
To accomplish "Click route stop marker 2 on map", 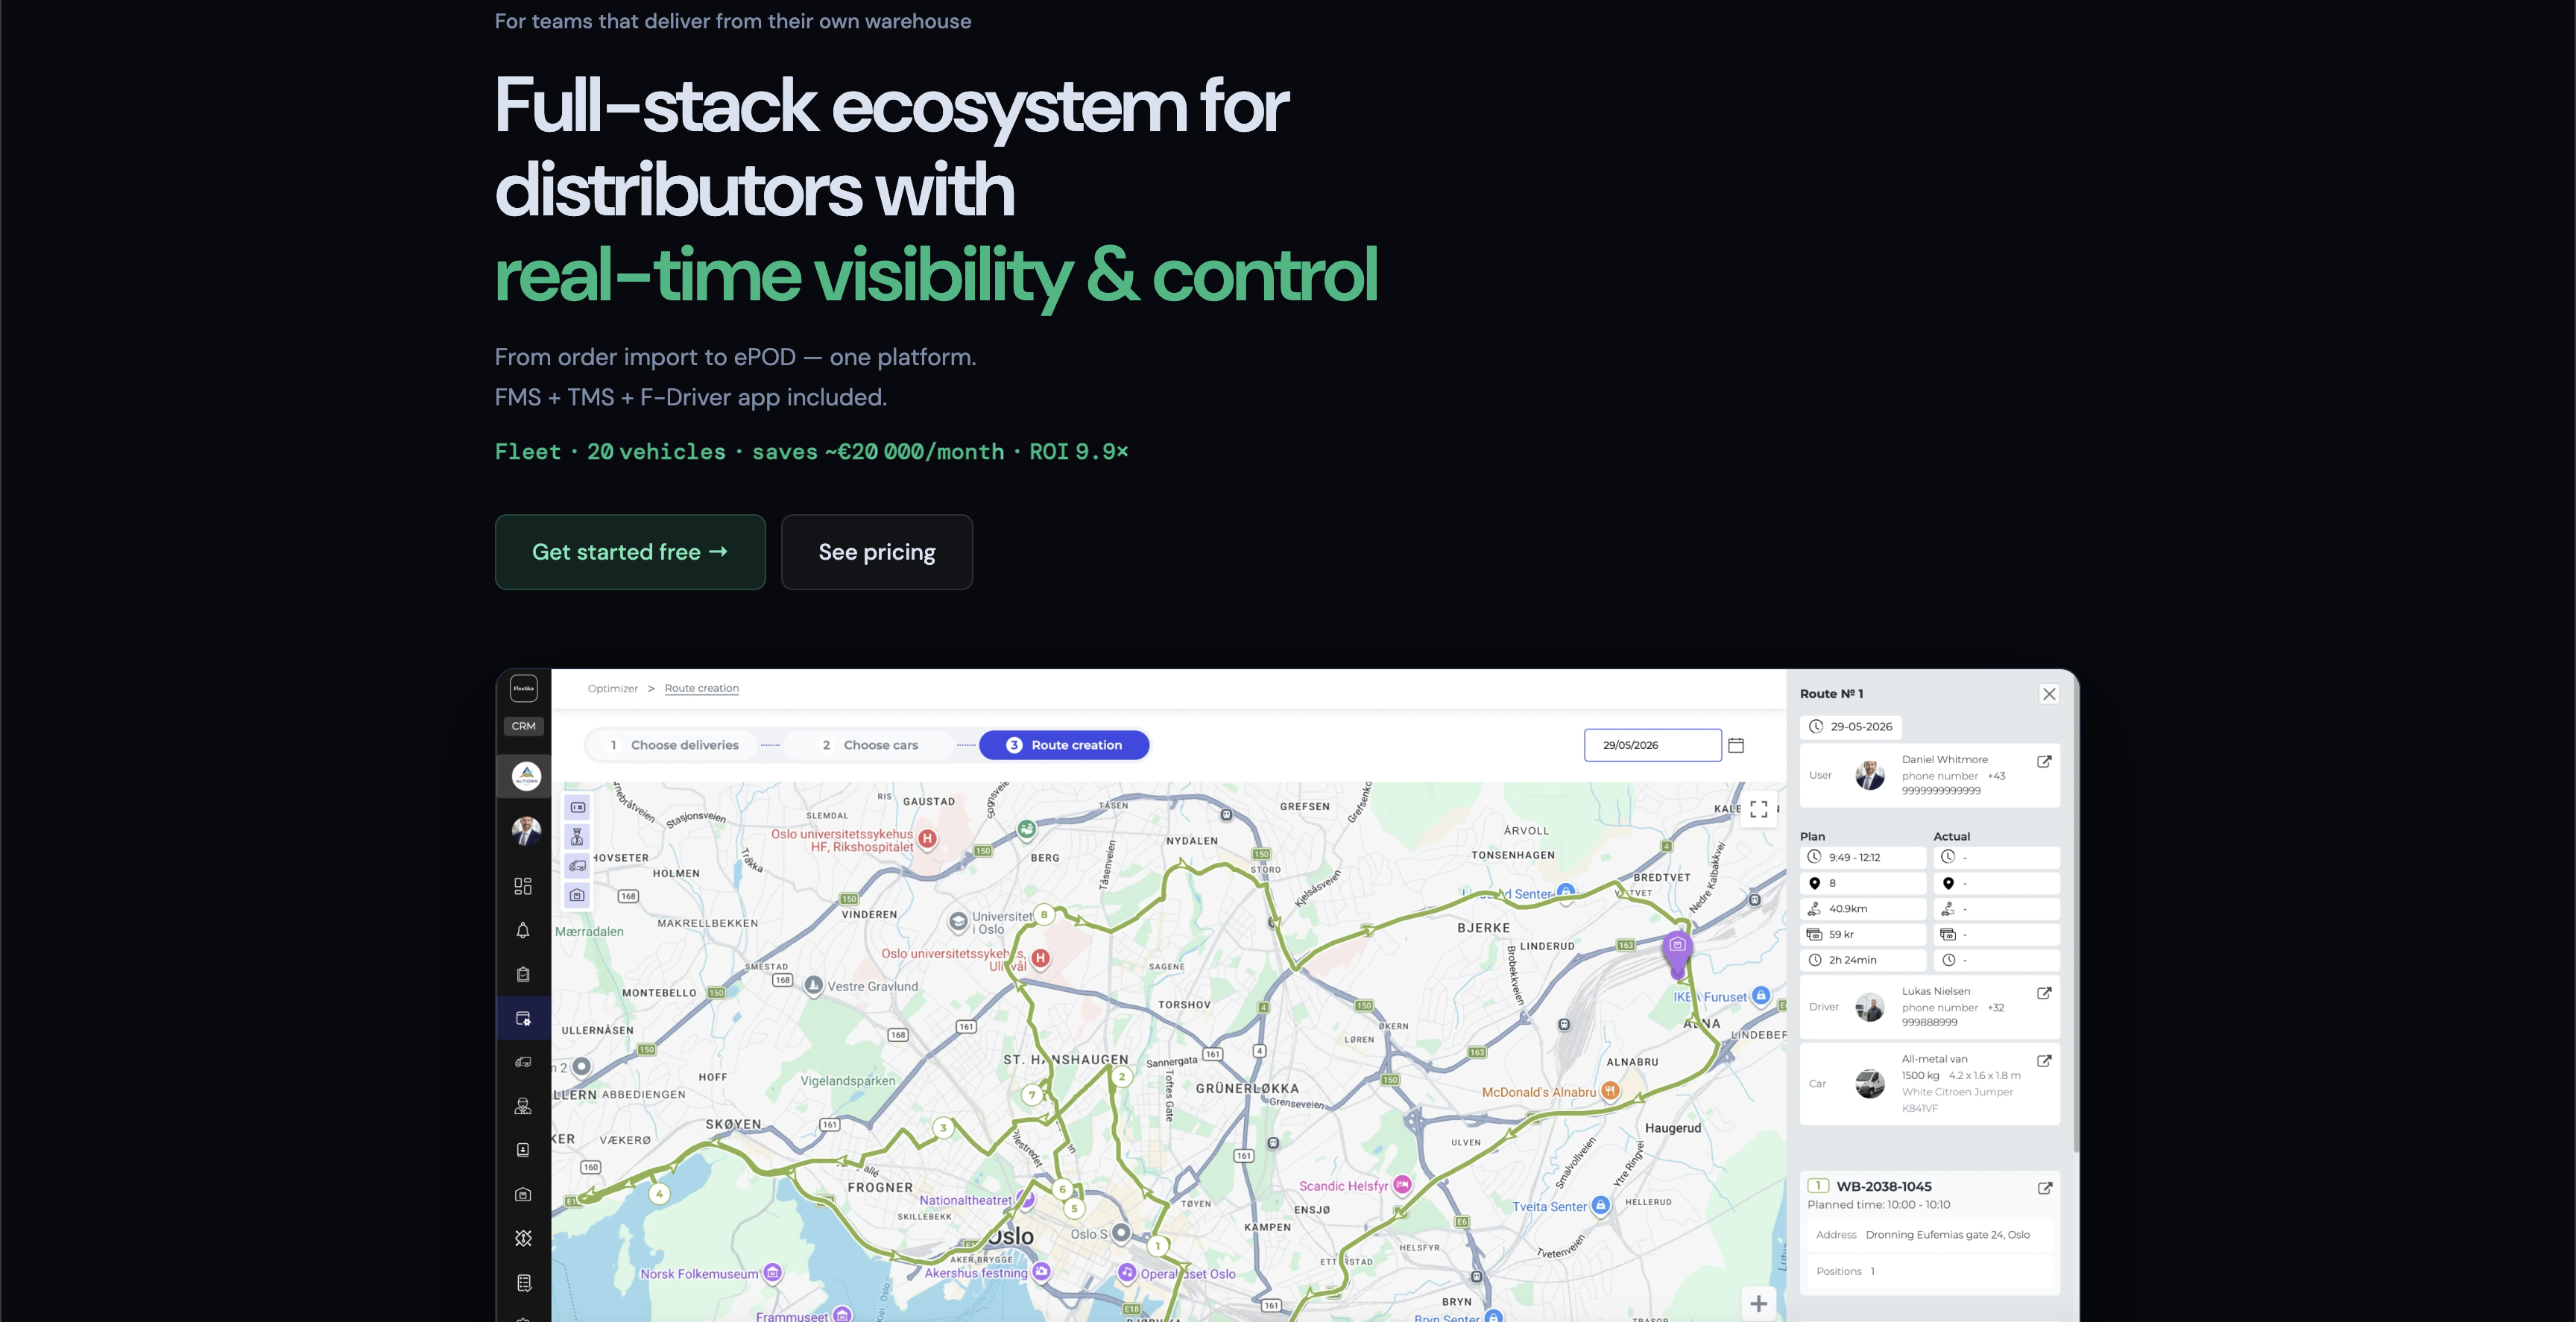I will [x=1122, y=1077].
